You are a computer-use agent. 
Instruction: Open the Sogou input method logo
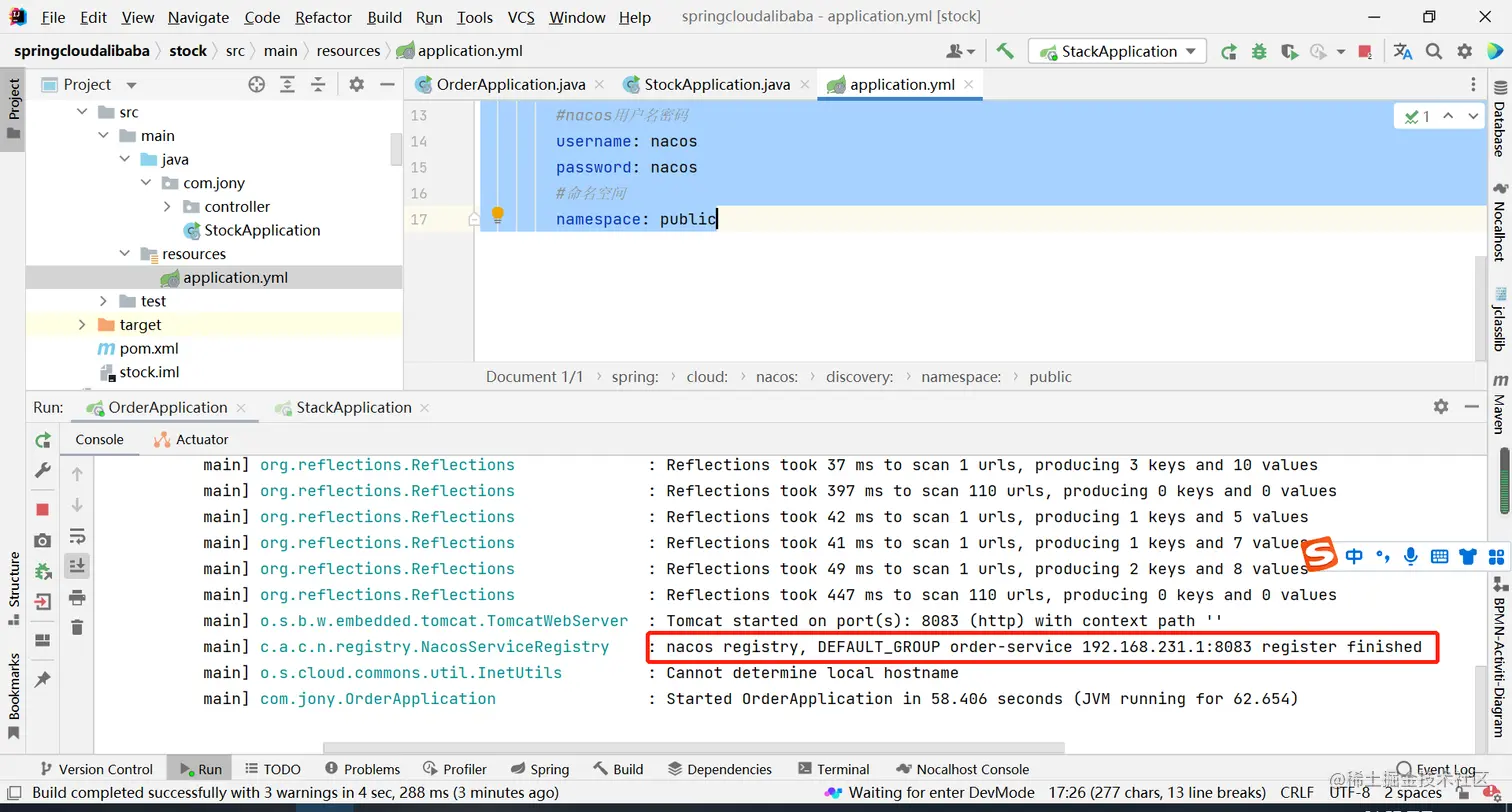click(x=1320, y=556)
